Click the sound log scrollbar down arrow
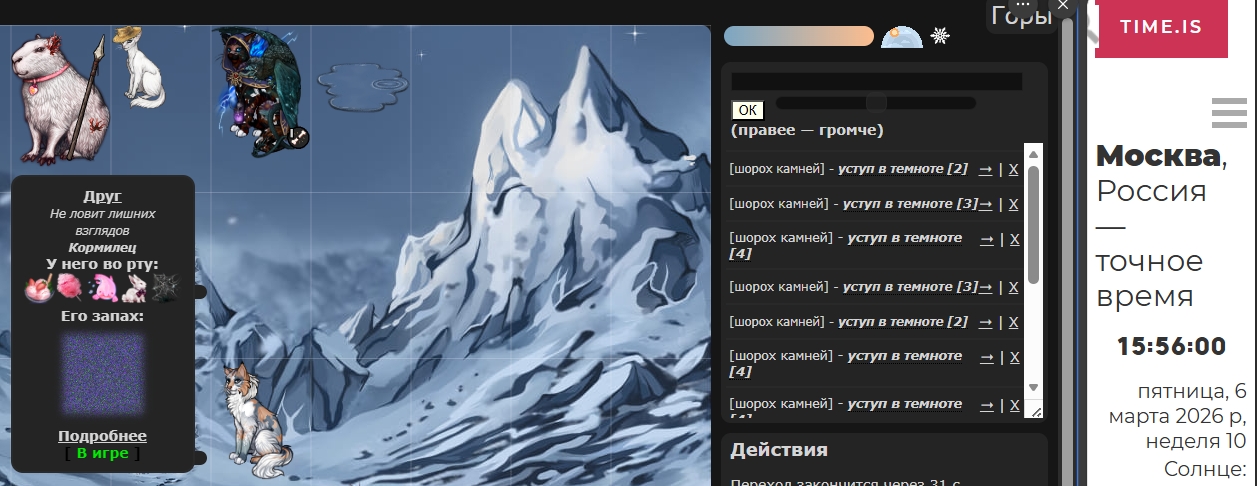The width and height of the screenshot is (1257, 486). tap(1034, 387)
